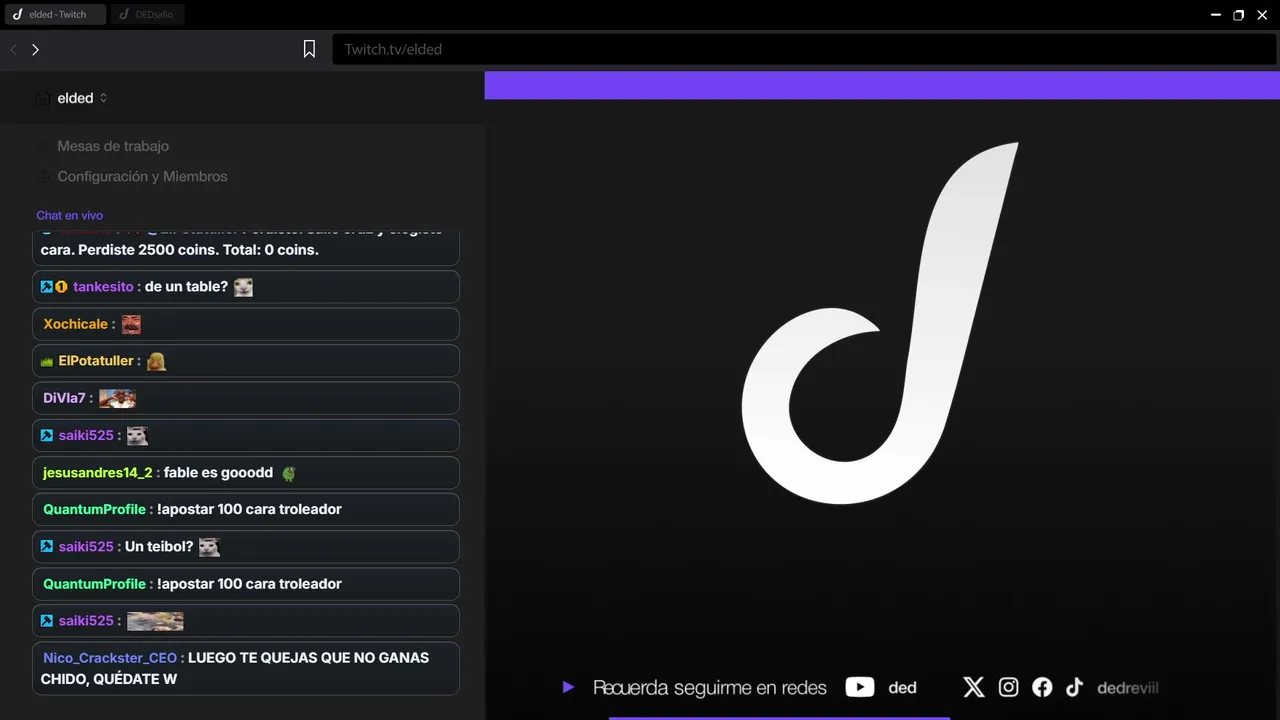Open the elded workspace switcher chevron
The height and width of the screenshot is (720, 1280).
tap(103, 98)
